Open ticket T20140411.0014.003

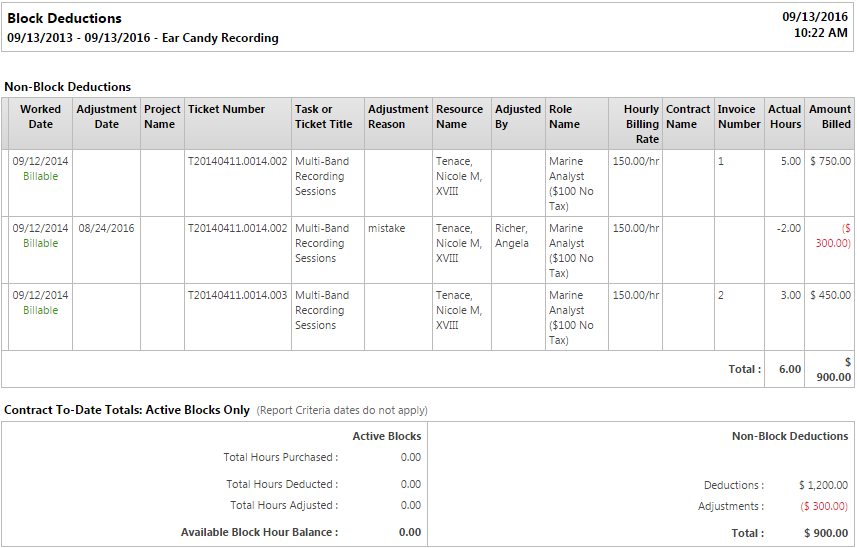[237, 295]
